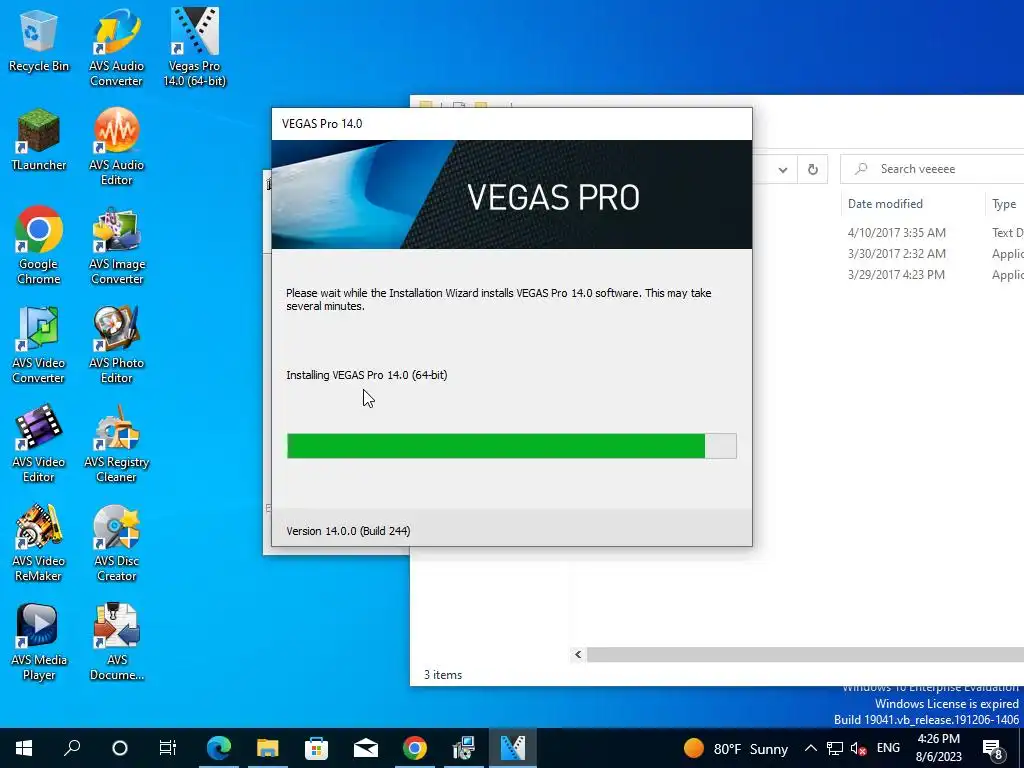Open the Recycle Bin desktop icon

pos(39,42)
